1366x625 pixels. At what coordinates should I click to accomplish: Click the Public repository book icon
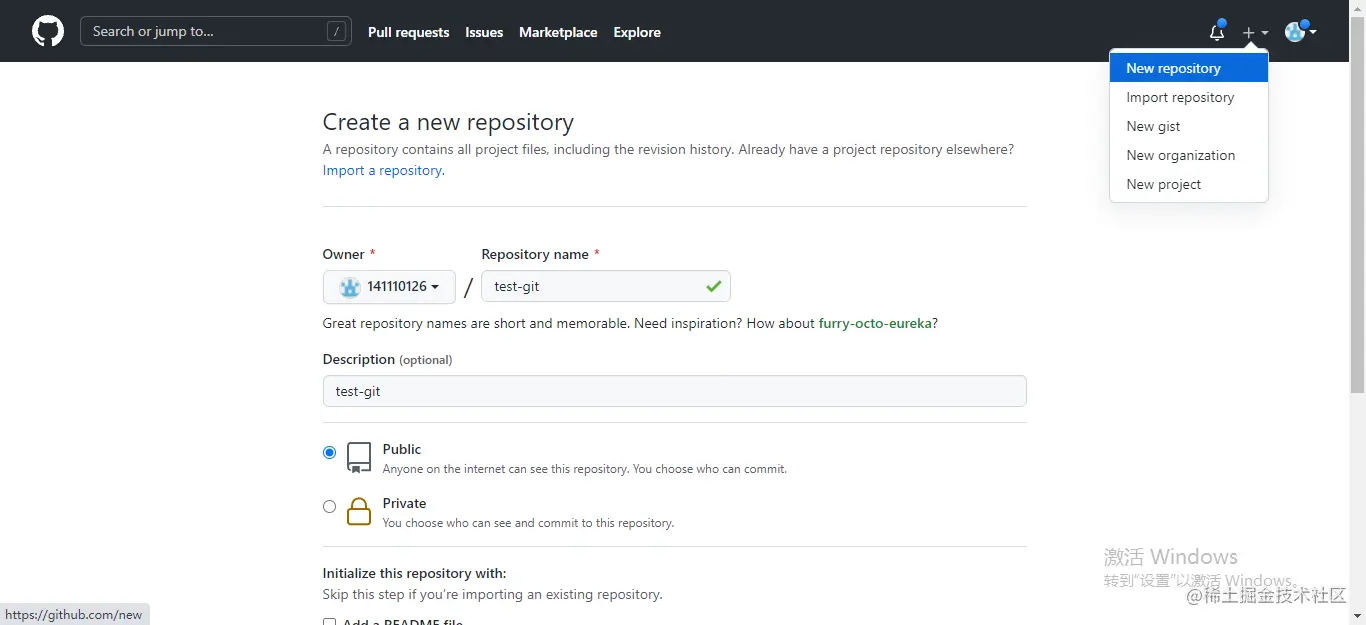pos(359,457)
